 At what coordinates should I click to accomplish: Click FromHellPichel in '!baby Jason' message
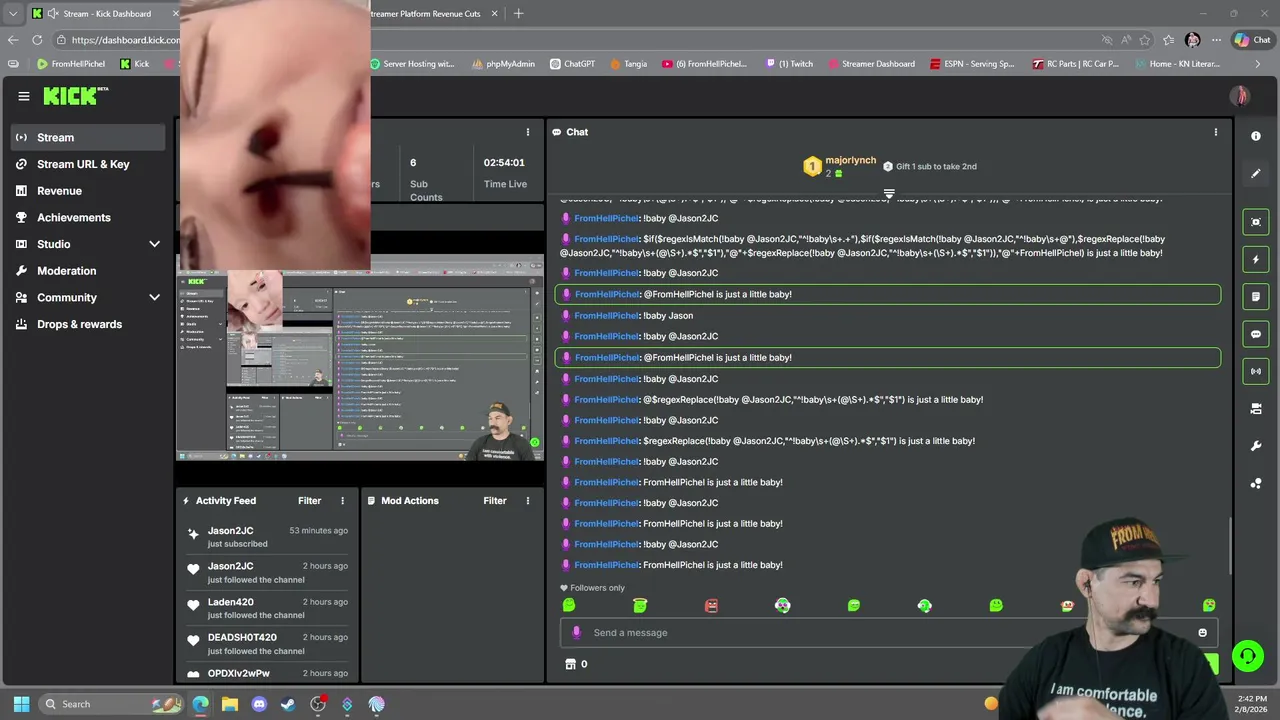coord(607,315)
